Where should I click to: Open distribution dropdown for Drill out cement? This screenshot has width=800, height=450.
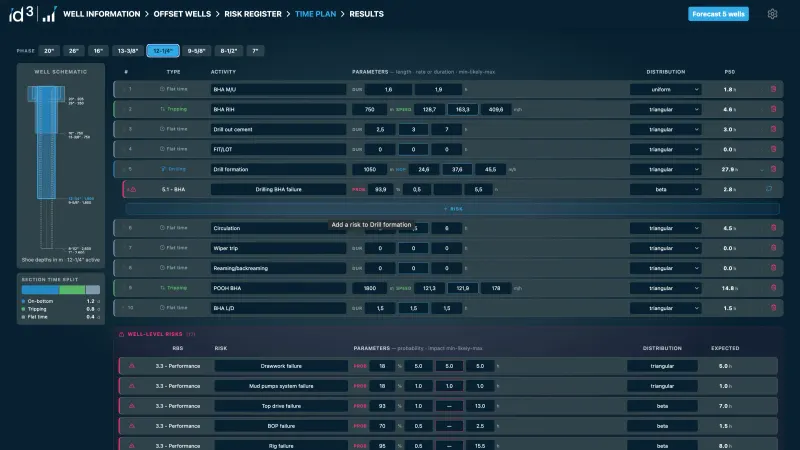coord(665,129)
